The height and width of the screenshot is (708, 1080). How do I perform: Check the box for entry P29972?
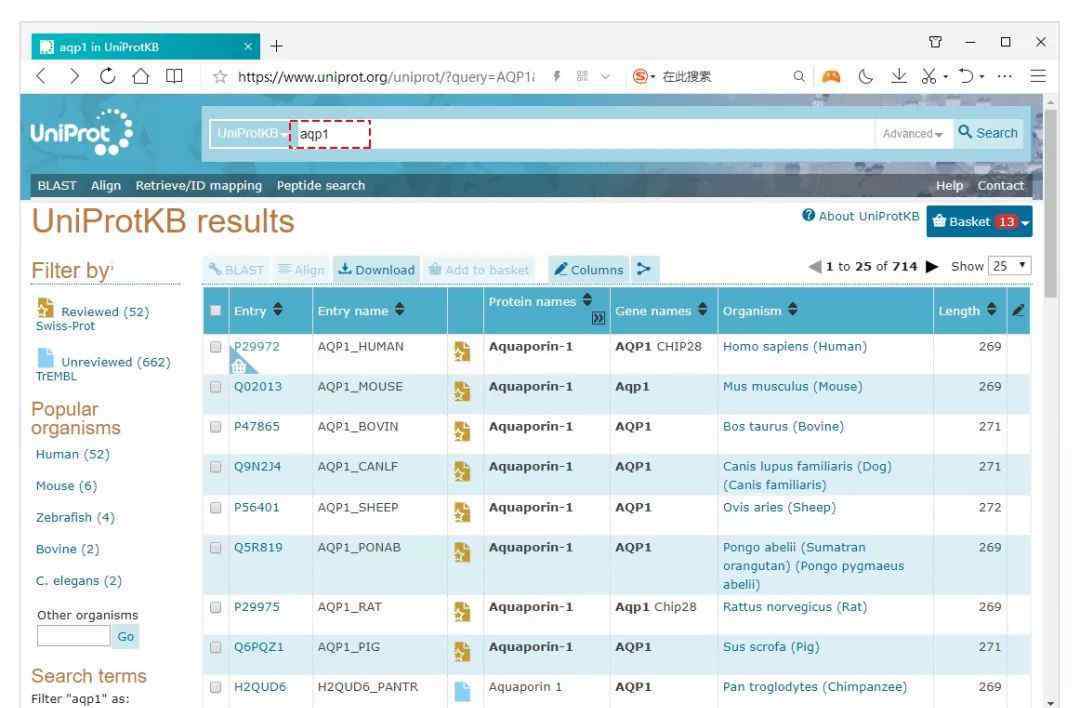(x=216, y=346)
